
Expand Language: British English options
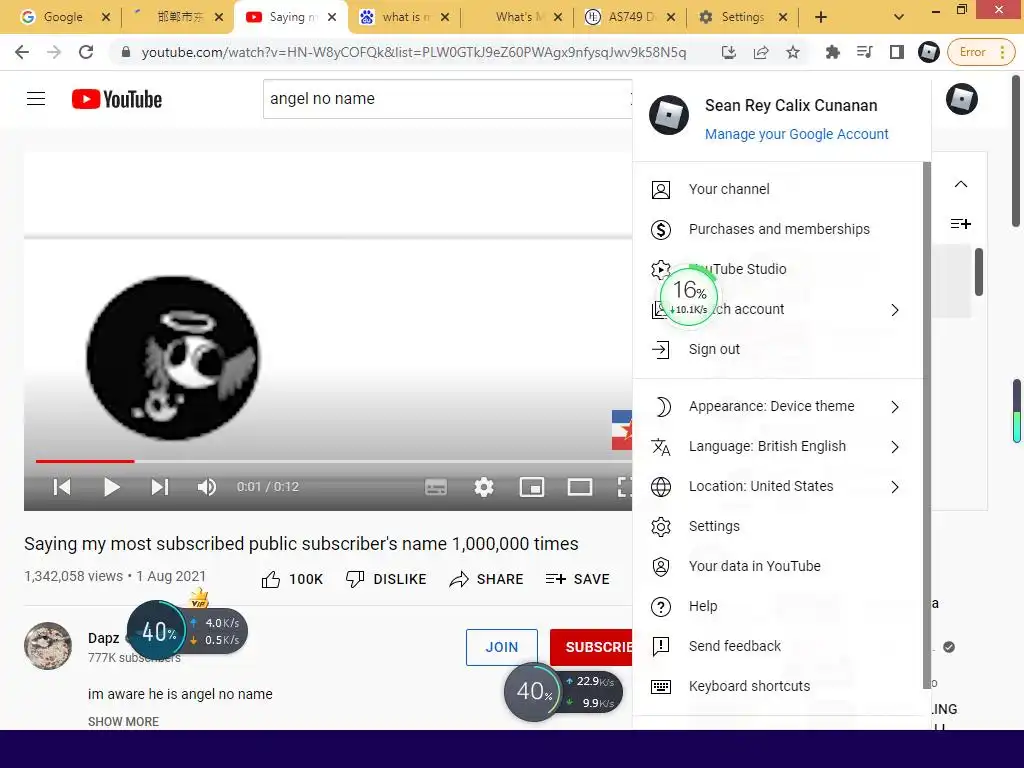778,447
